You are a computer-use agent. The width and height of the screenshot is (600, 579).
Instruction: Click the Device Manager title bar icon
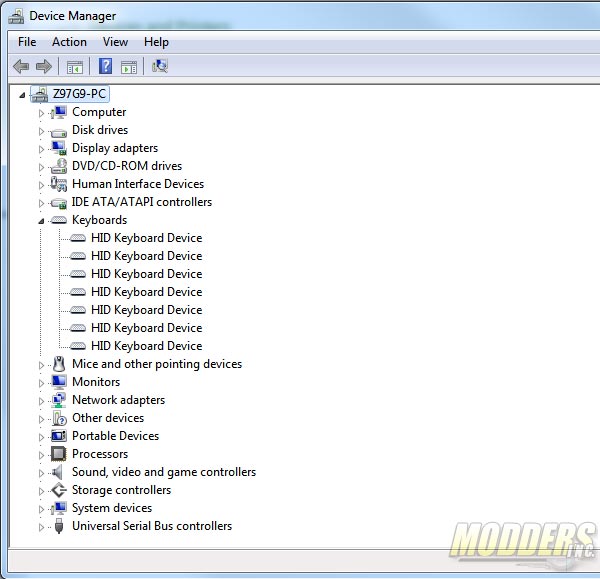[x=16, y=16]
